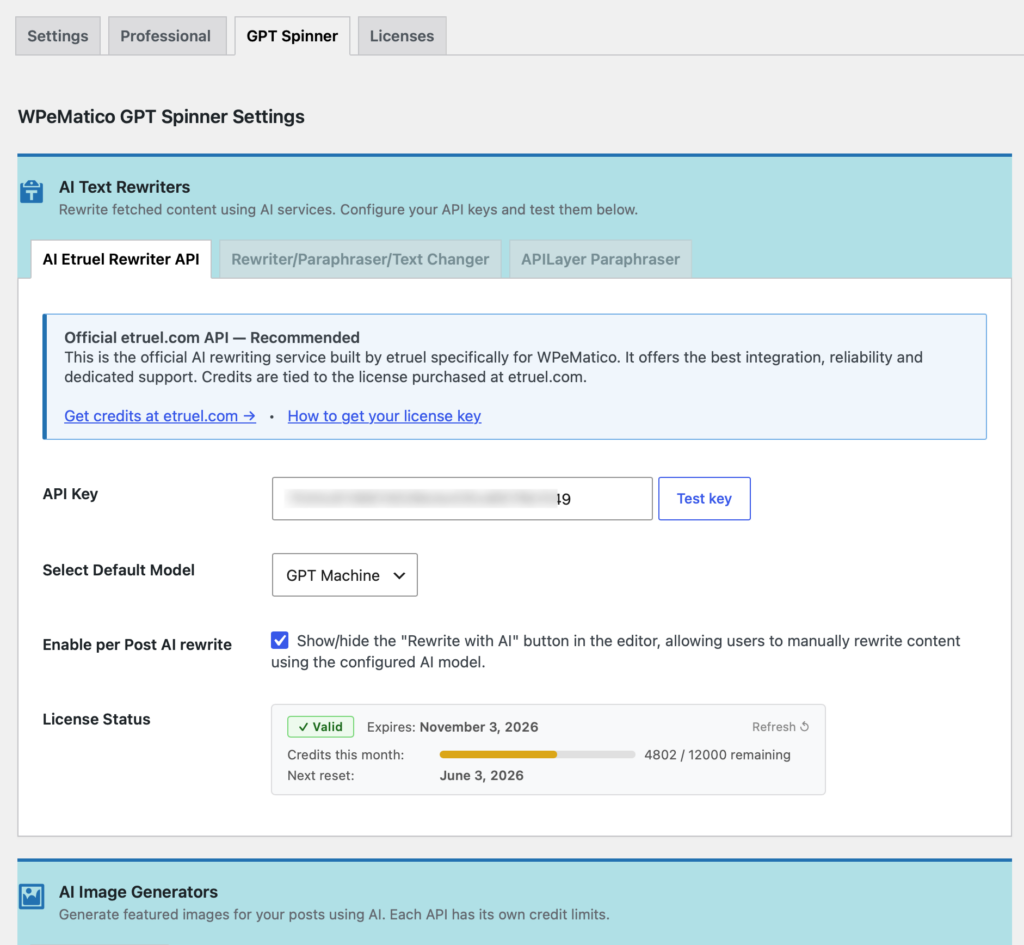
Task: Switch to Rewriter/Paraphraser/Text Changer tab
Action: pyautogui.click(x=360, y=259)
